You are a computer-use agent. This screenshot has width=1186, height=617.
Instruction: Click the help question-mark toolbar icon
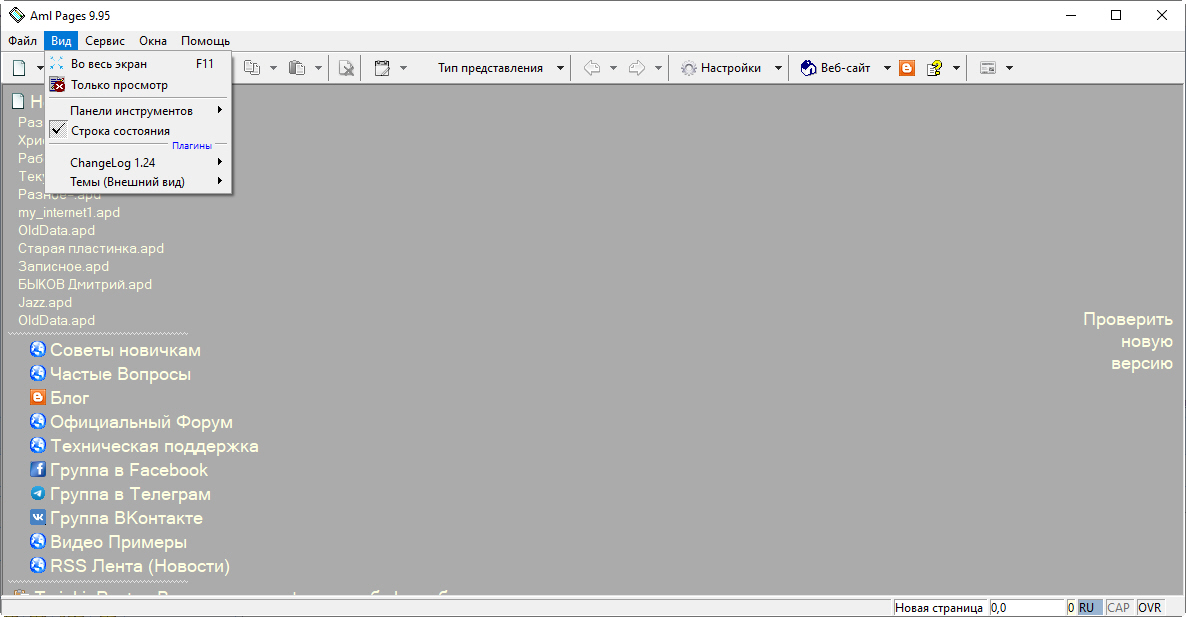point(935,68)
